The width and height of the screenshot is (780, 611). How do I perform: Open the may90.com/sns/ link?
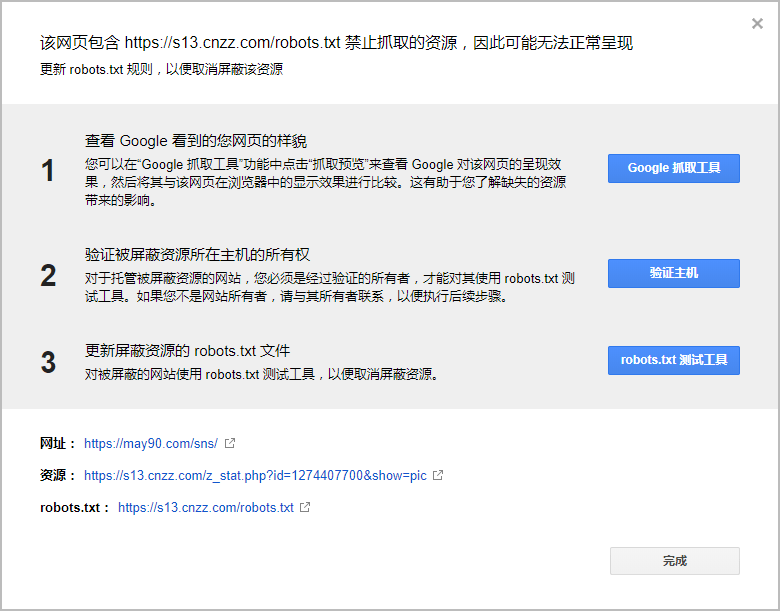pyautogui.click(x=151, y=443)
